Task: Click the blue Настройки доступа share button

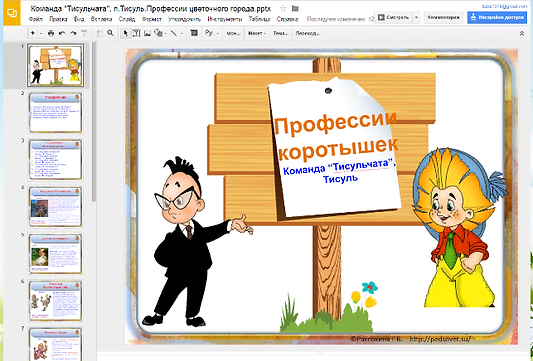Action: 497,17
